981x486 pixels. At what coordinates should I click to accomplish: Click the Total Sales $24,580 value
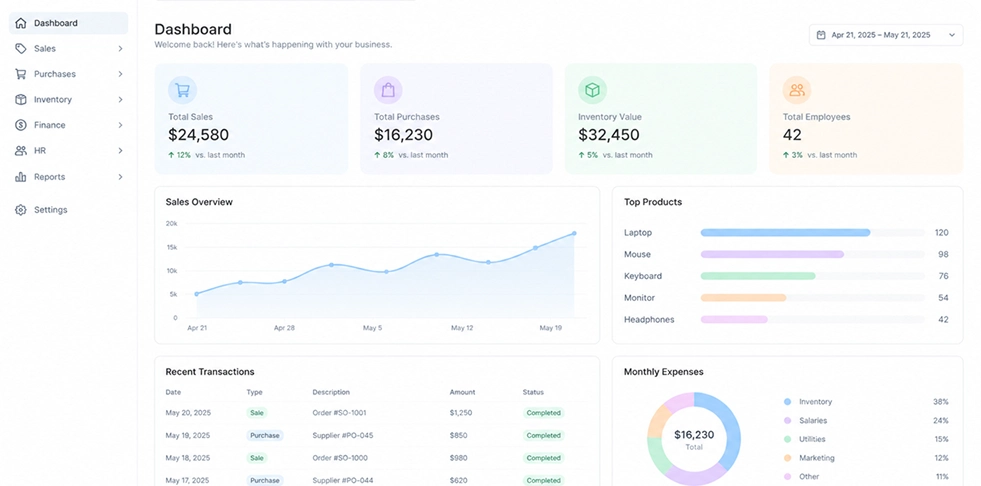click(x=198, y=134)
